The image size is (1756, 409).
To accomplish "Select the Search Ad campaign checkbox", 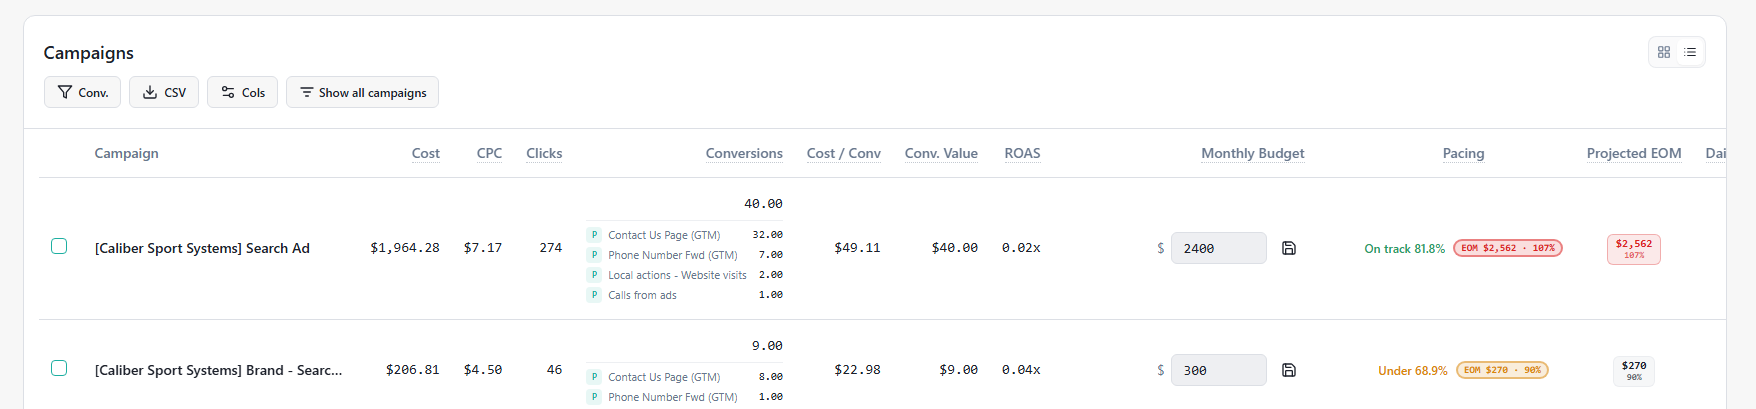I will [x=59, y=246].
